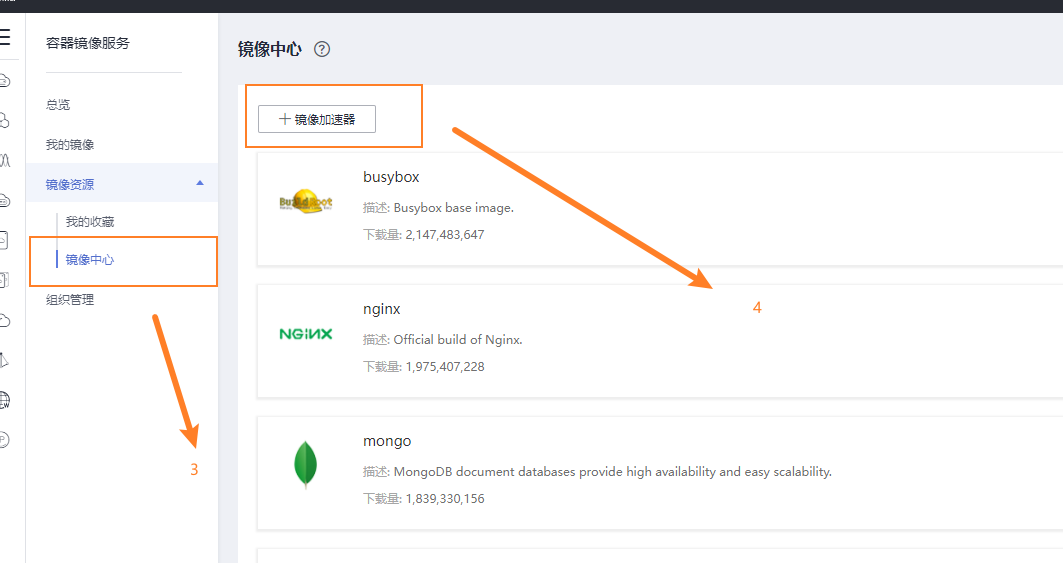The image size is (1063, 563).
Task: Open the busybox image title
Action: [391, 177]
